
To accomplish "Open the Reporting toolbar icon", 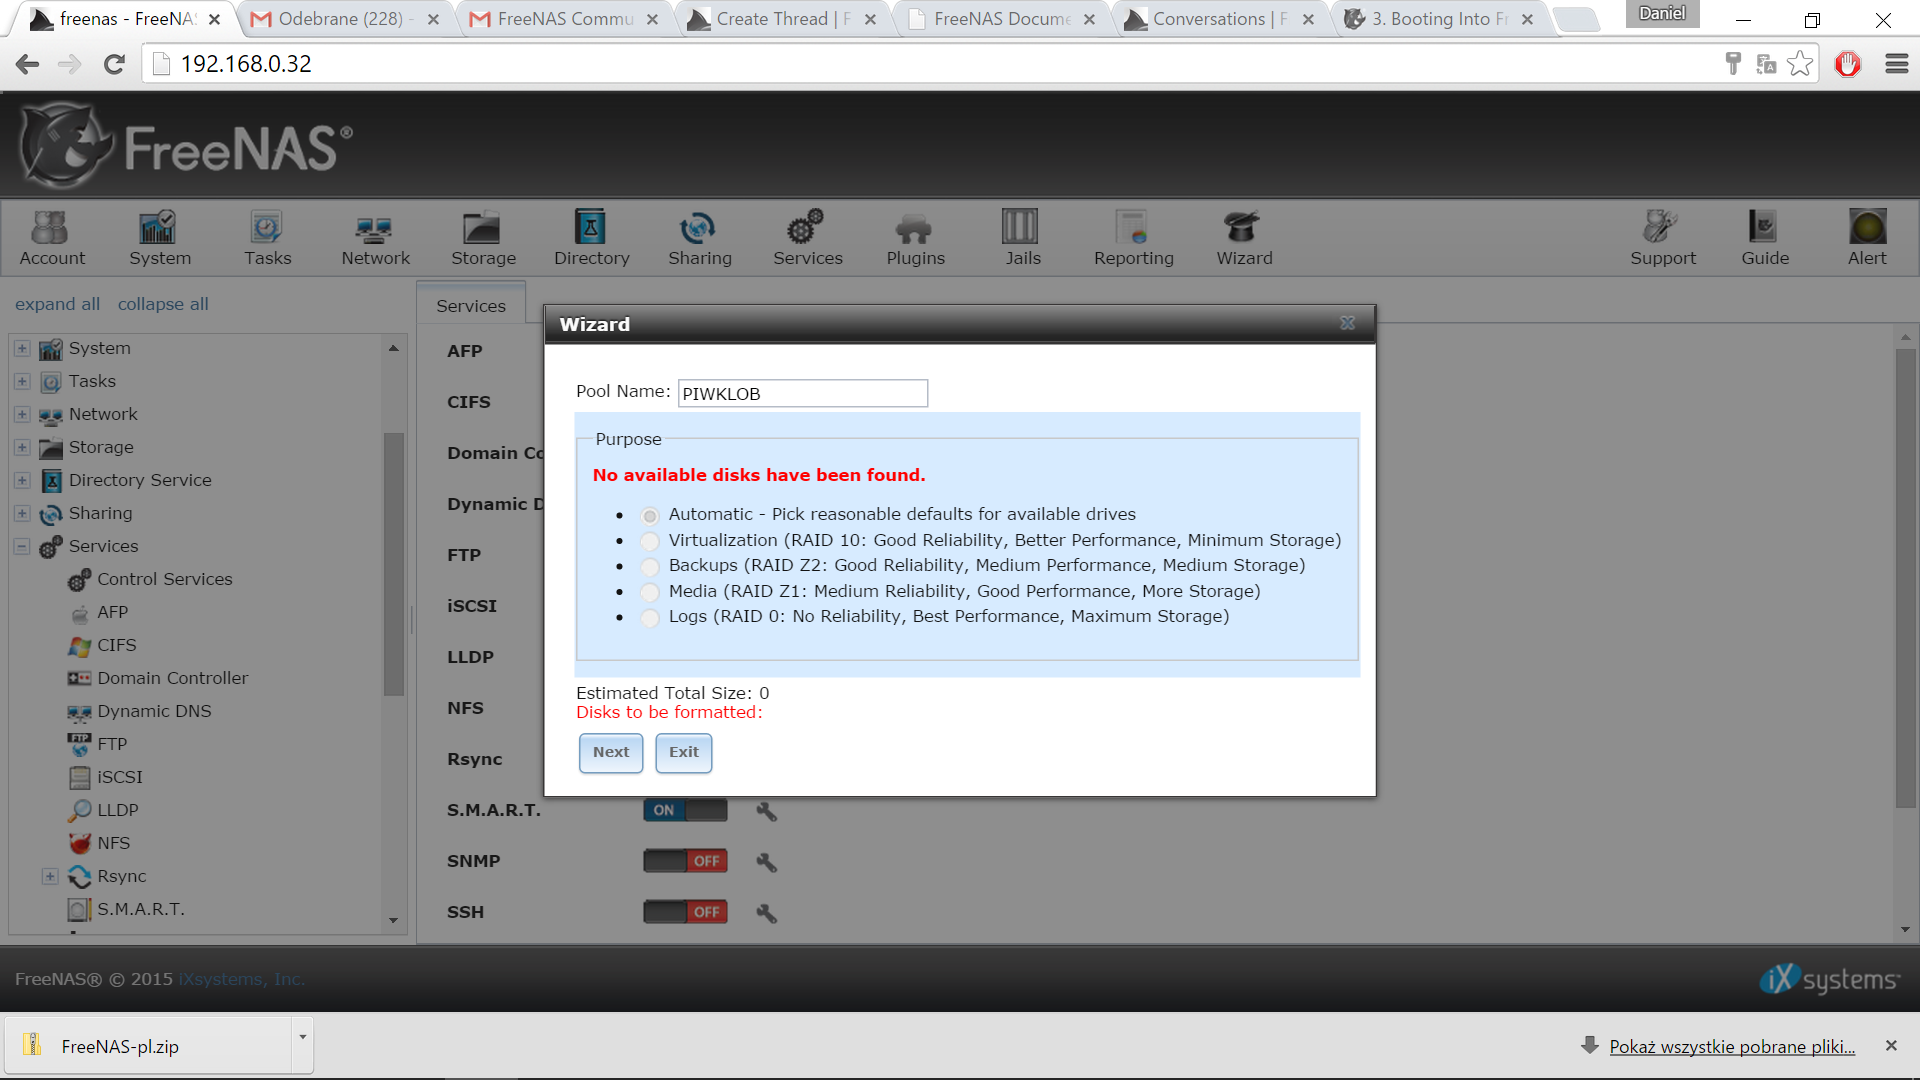I will (x=1133, y=238).
